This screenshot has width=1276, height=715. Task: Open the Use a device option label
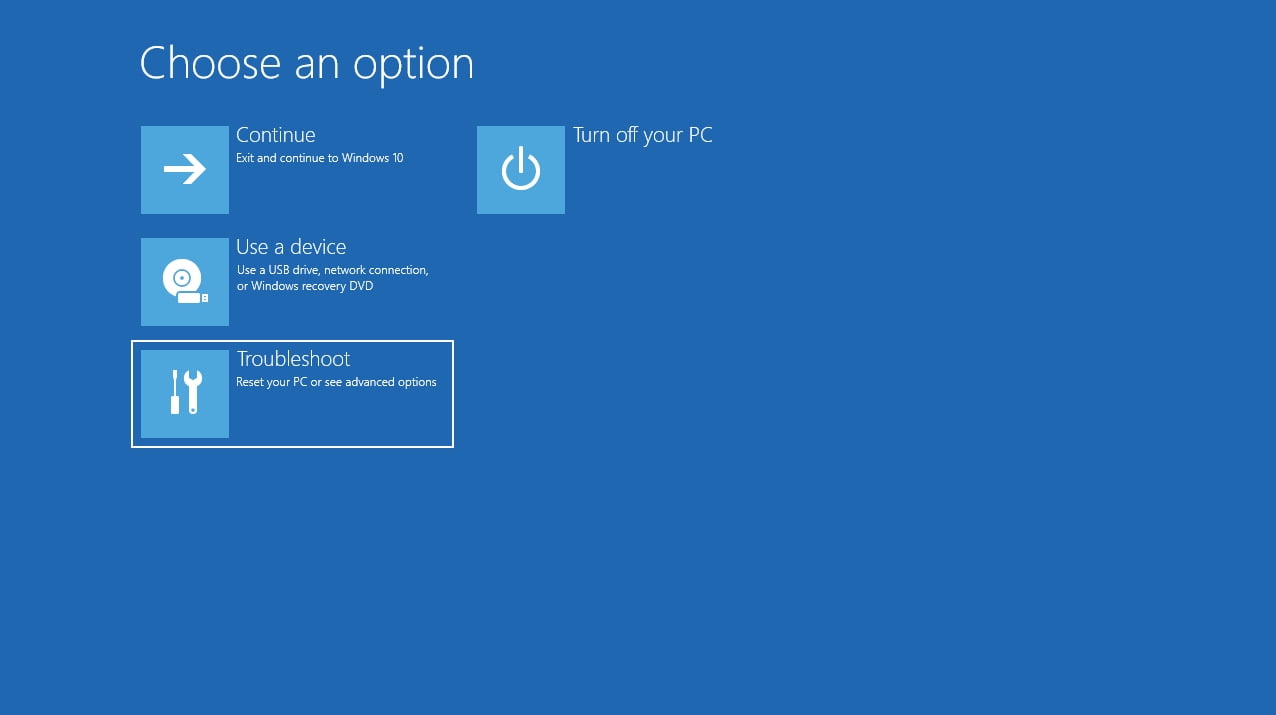291,247
